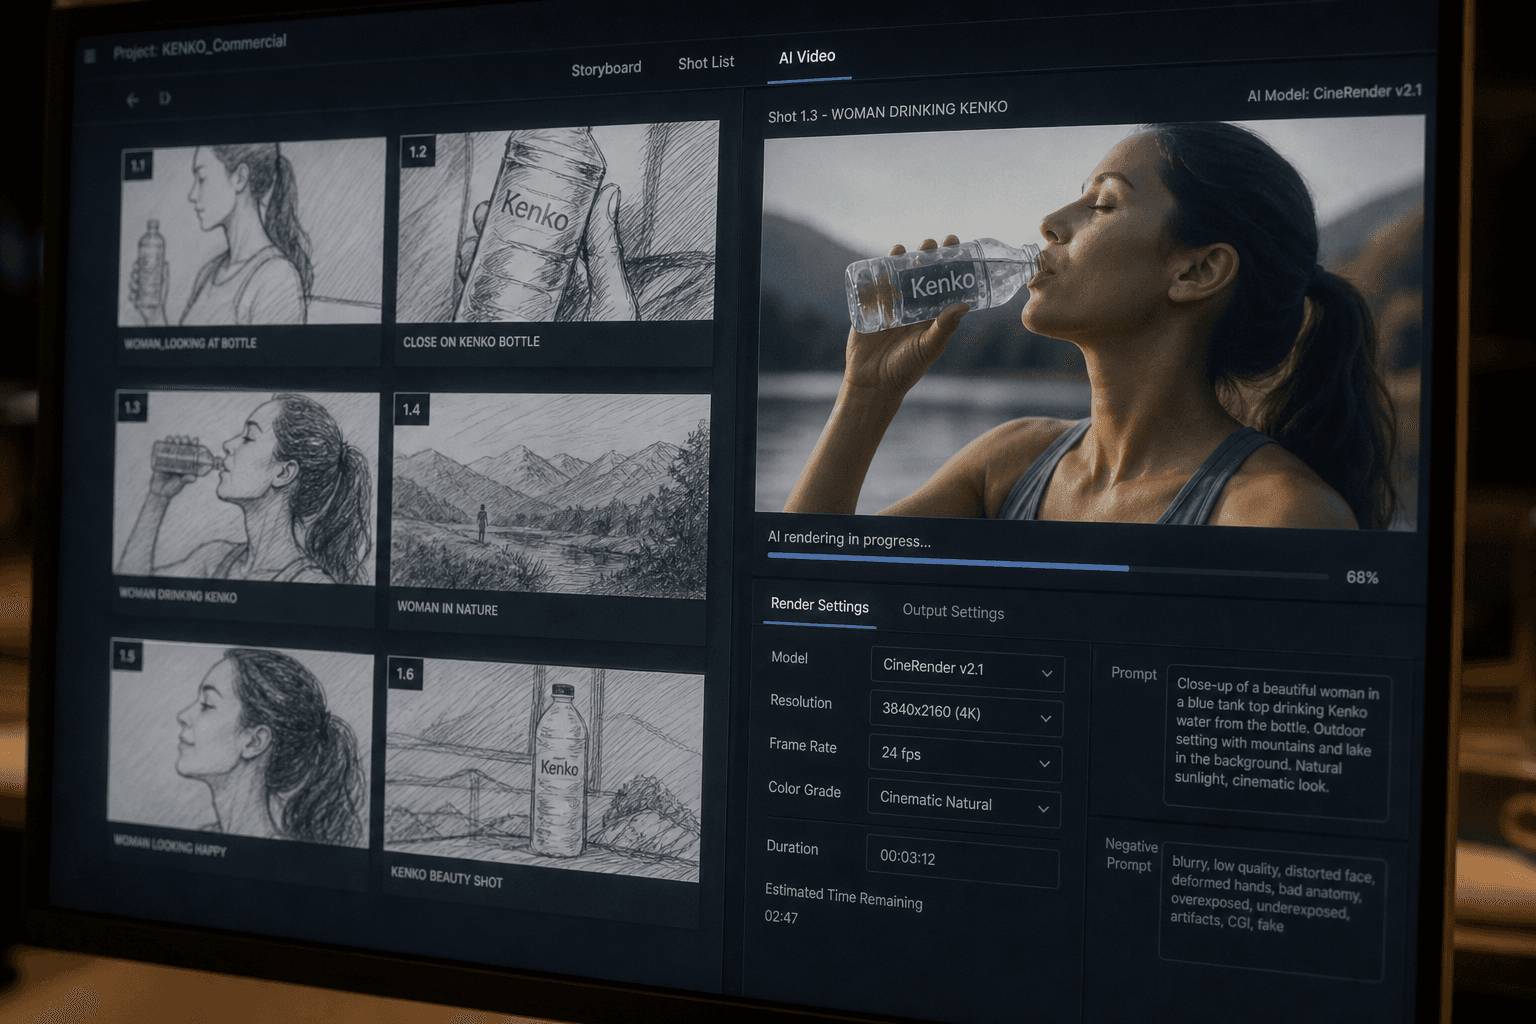Select storyboard frame 1.2 Close on Kenko Bottle

click(556, 241)
